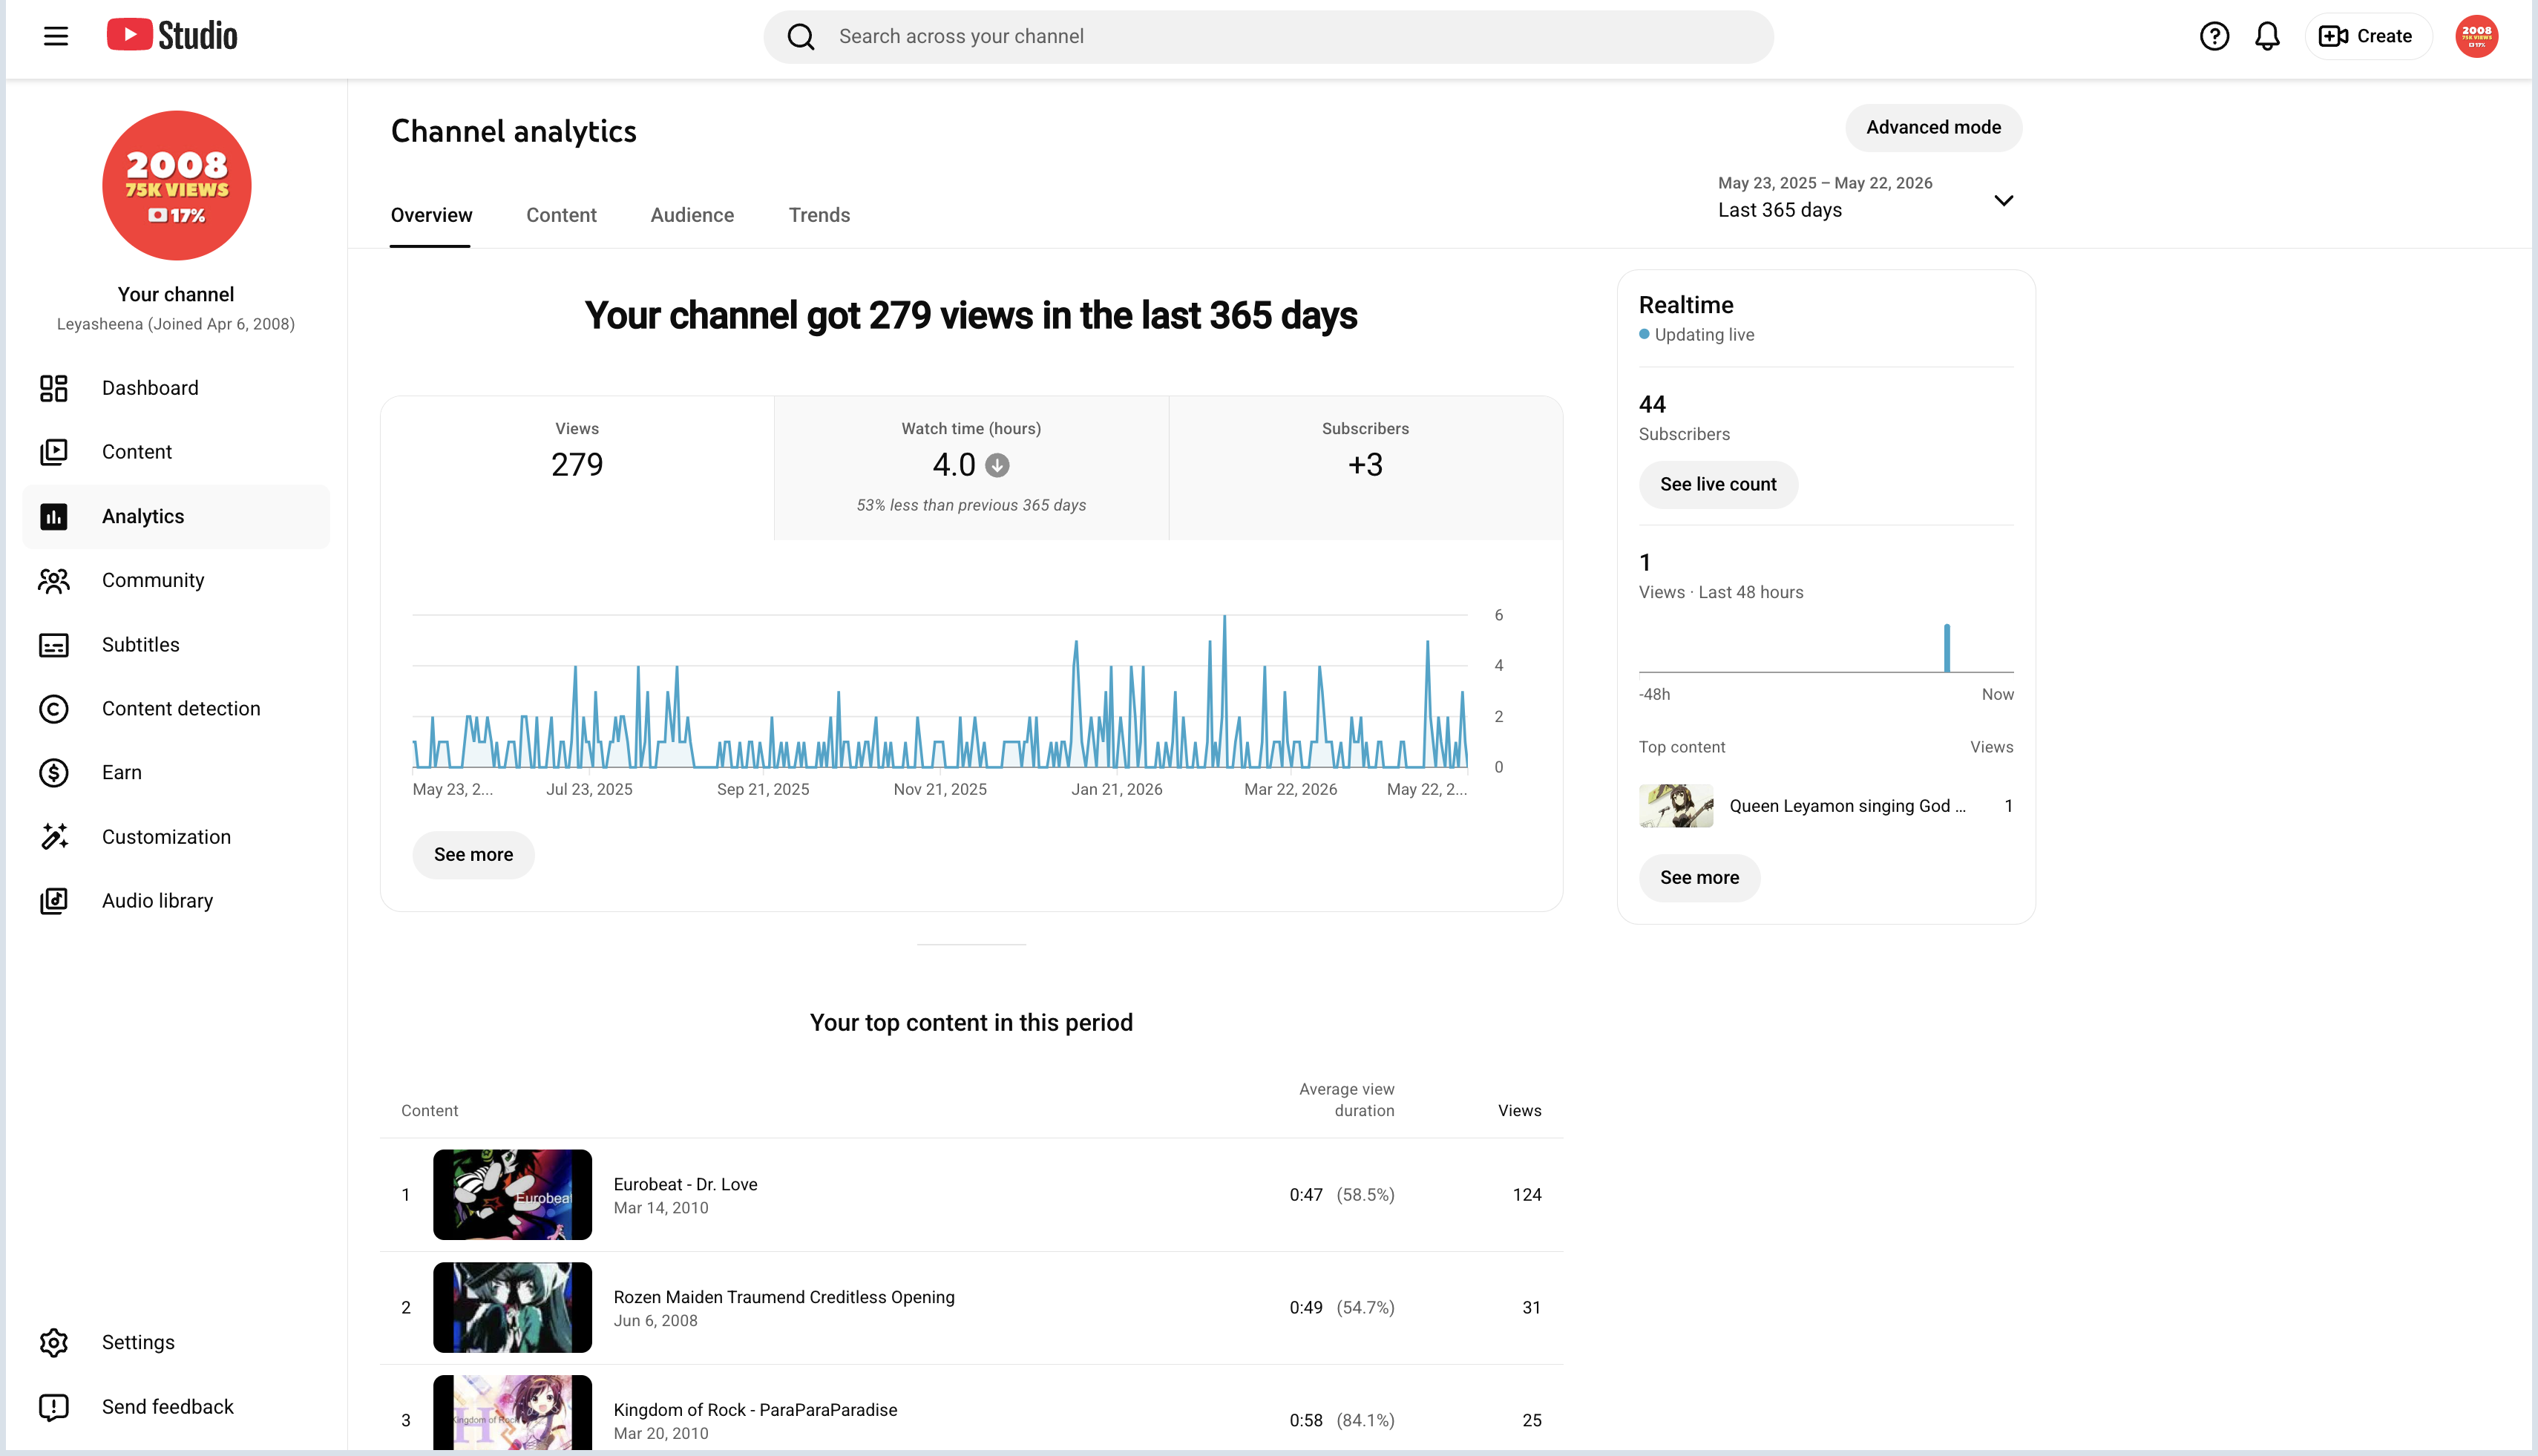Open Customization from the sidebar

tap(176, 837)
